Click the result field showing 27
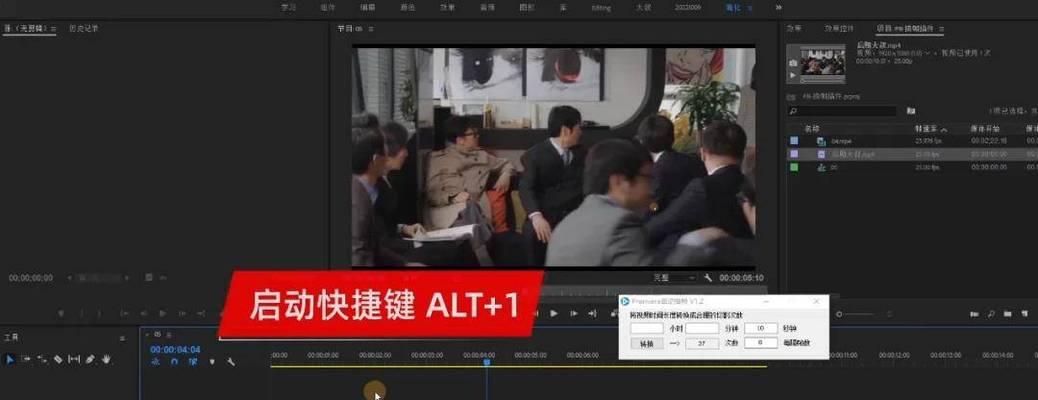 702,344
